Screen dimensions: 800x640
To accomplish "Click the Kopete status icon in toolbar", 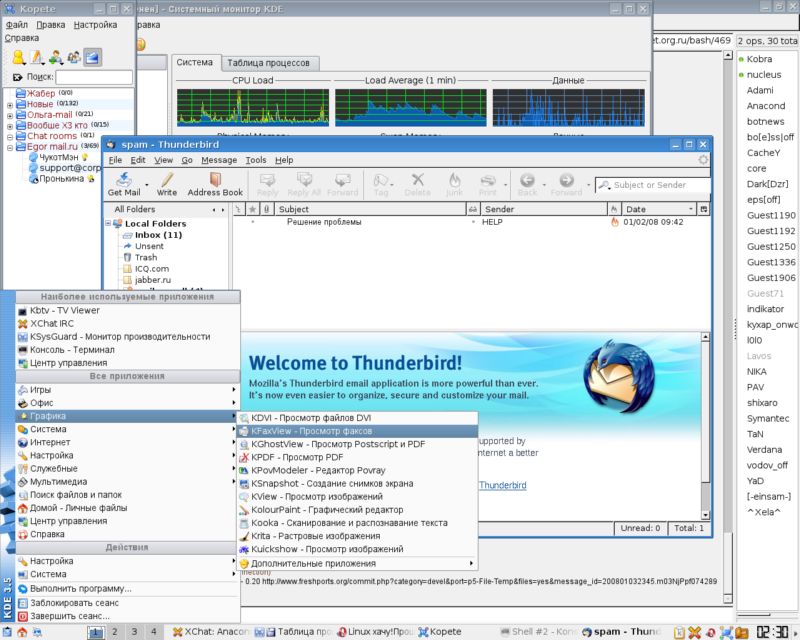I will coord(19,57).
